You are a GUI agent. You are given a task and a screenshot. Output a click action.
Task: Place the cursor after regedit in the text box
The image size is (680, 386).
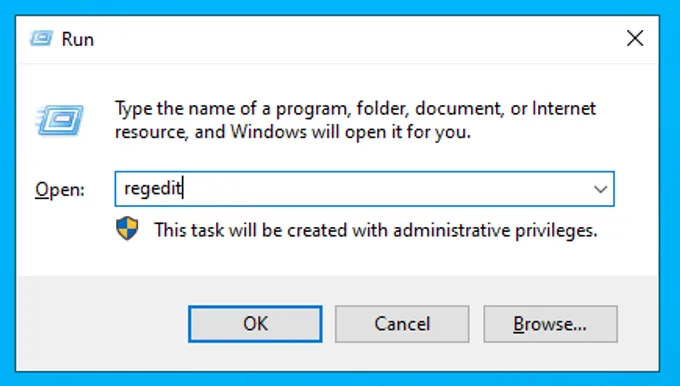(183, 188)
